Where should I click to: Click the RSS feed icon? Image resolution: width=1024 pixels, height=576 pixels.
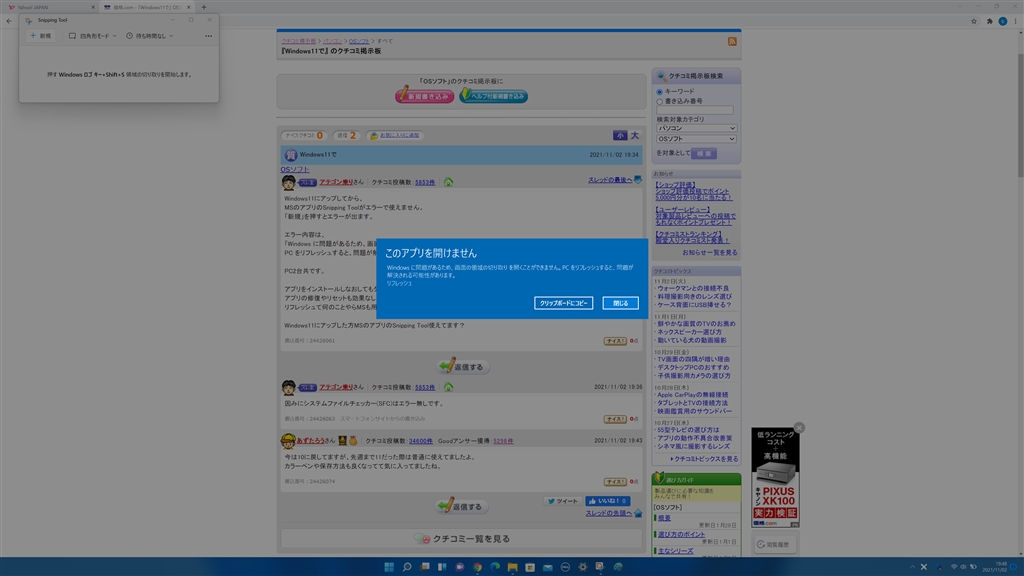[732, 41]
